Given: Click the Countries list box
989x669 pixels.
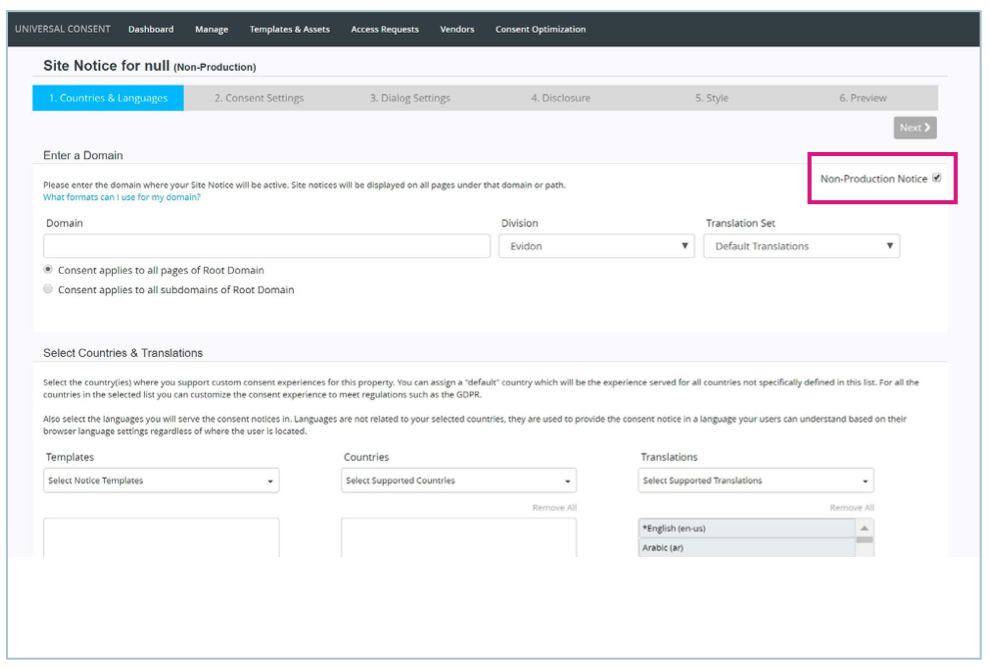Looking at the screenshot, I should coord(459,538).
